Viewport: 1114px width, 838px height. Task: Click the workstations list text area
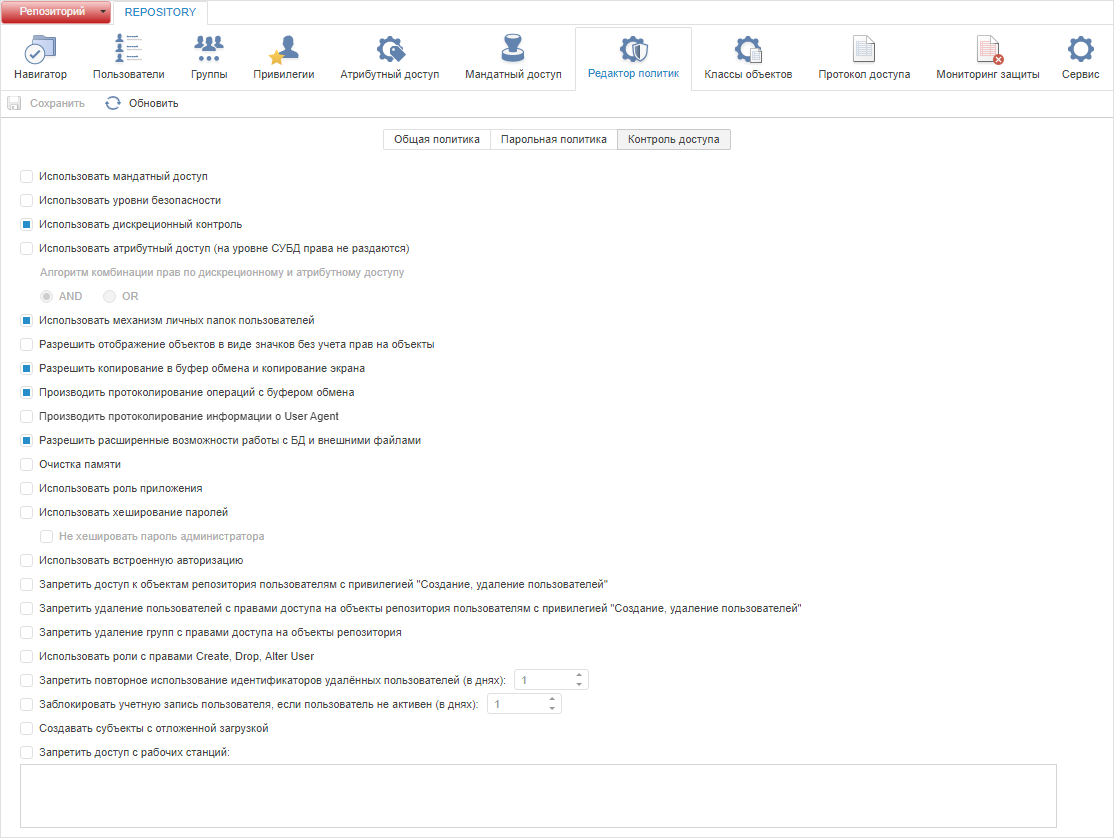539,796
